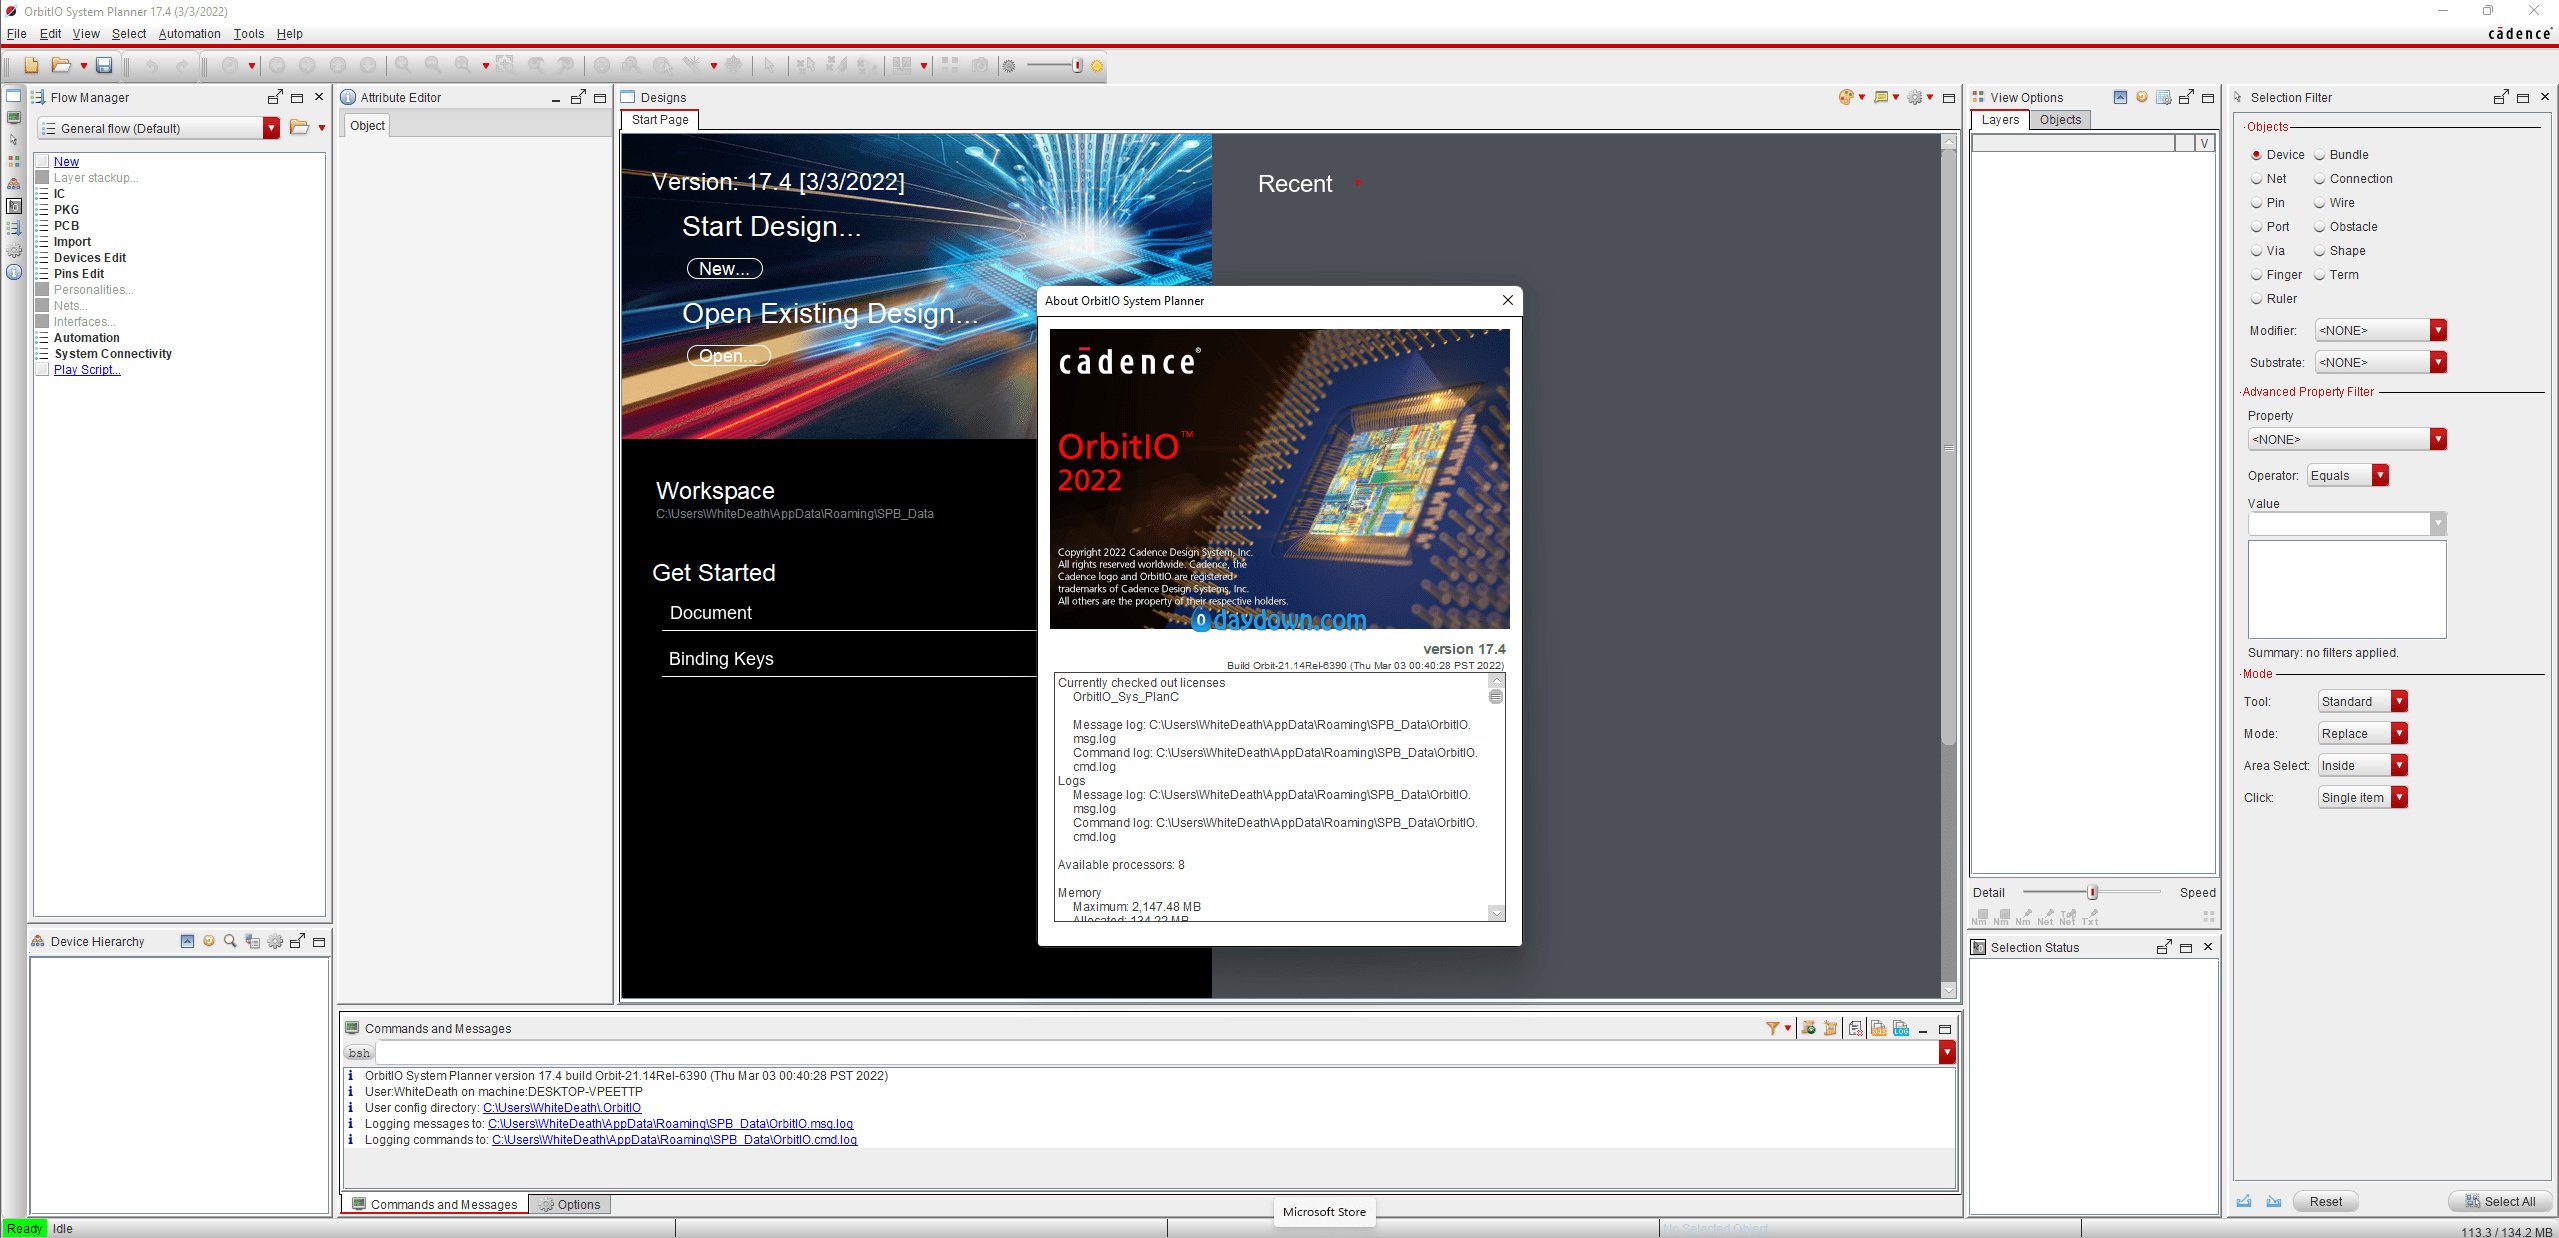This screenshot has width=2559, height=1238.
Task: Click the undock icon of Flow Manager panel
Action: 275,97
